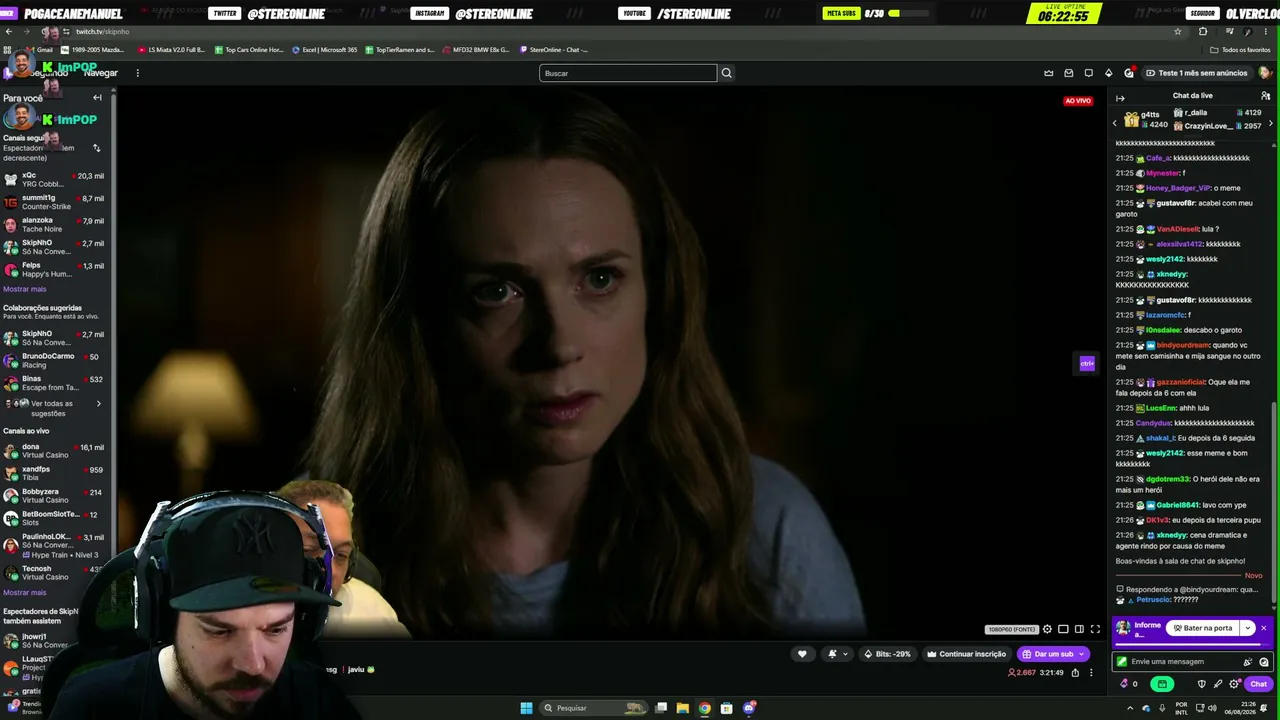
Task: Open the user profile avatar menu
Action: coord(1265,73)
